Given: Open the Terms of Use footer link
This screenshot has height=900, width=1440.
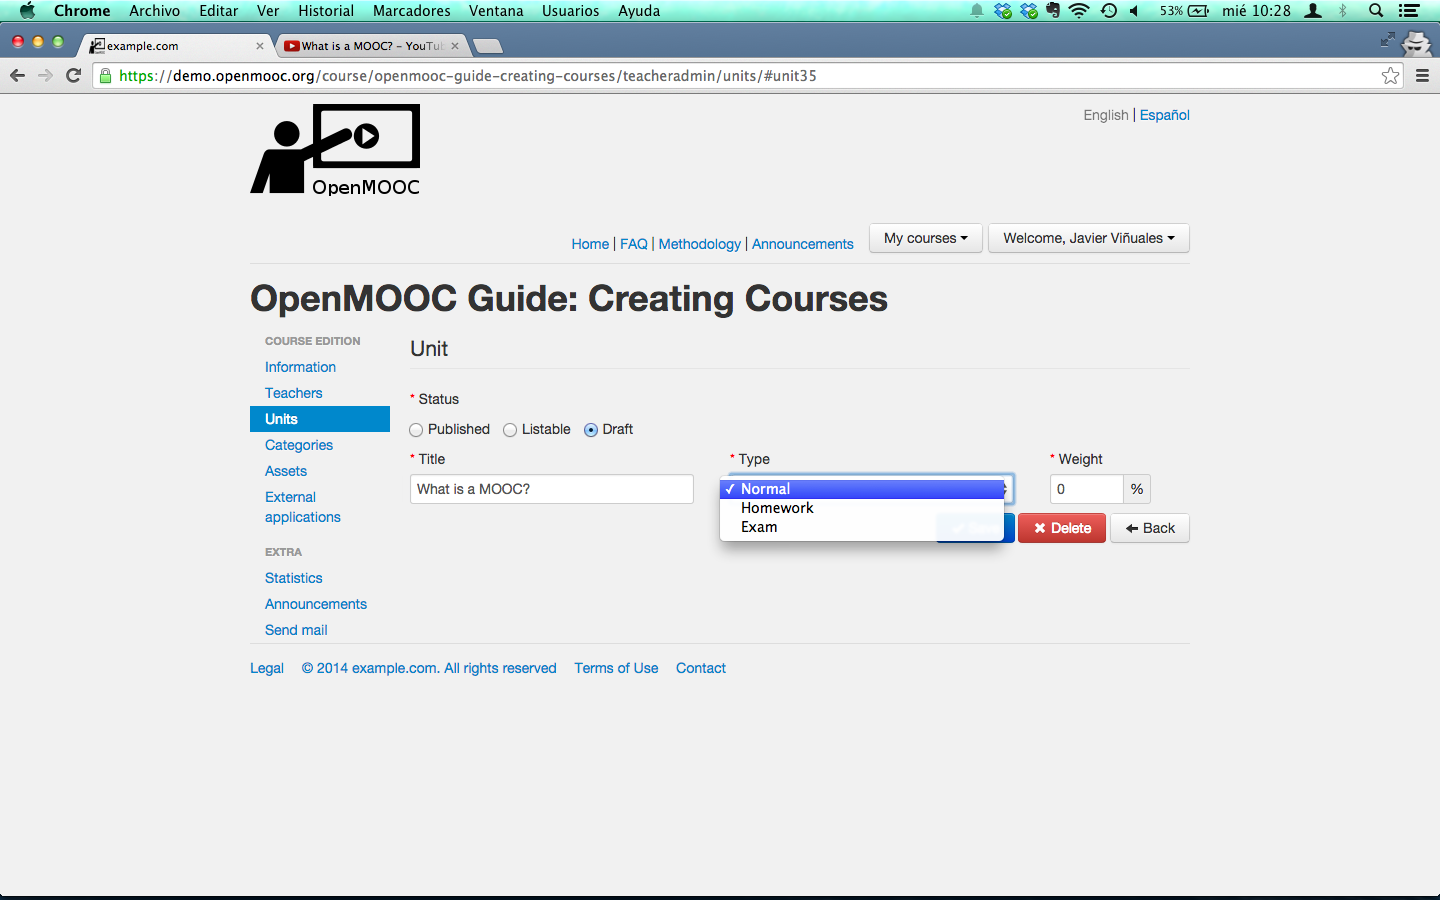Looking at the screenshot, I should 616,668.
